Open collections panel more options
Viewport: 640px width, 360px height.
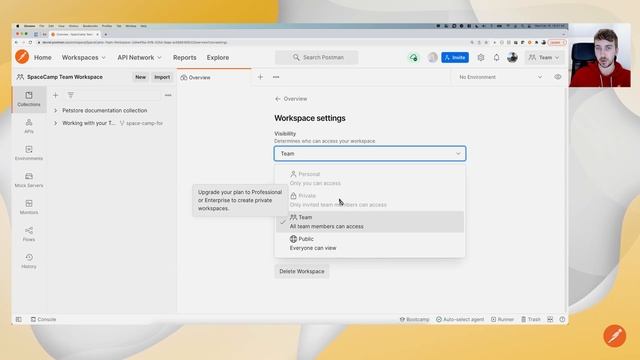[x=168, y=95]
